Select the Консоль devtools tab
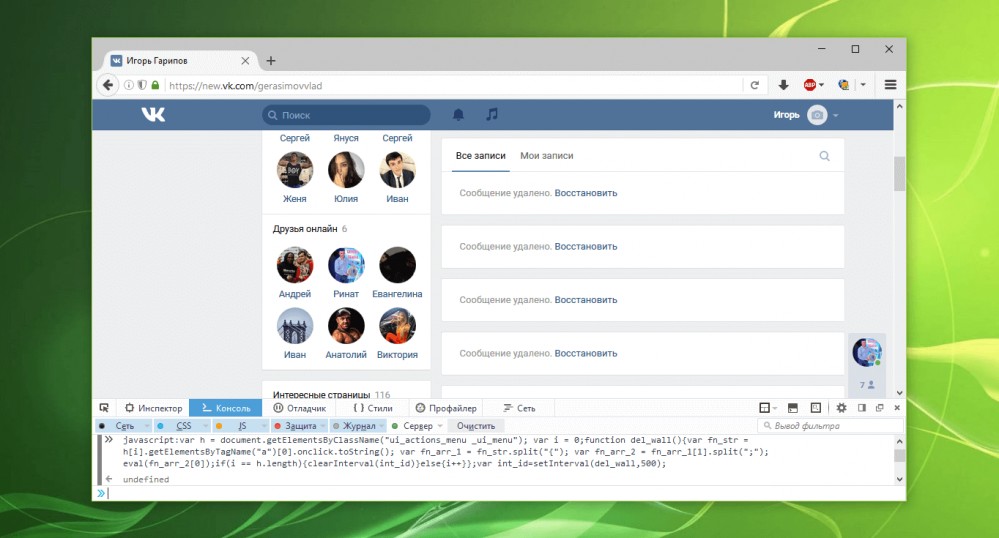Viewport: 999px width, 538px height. tap(226, 408)
